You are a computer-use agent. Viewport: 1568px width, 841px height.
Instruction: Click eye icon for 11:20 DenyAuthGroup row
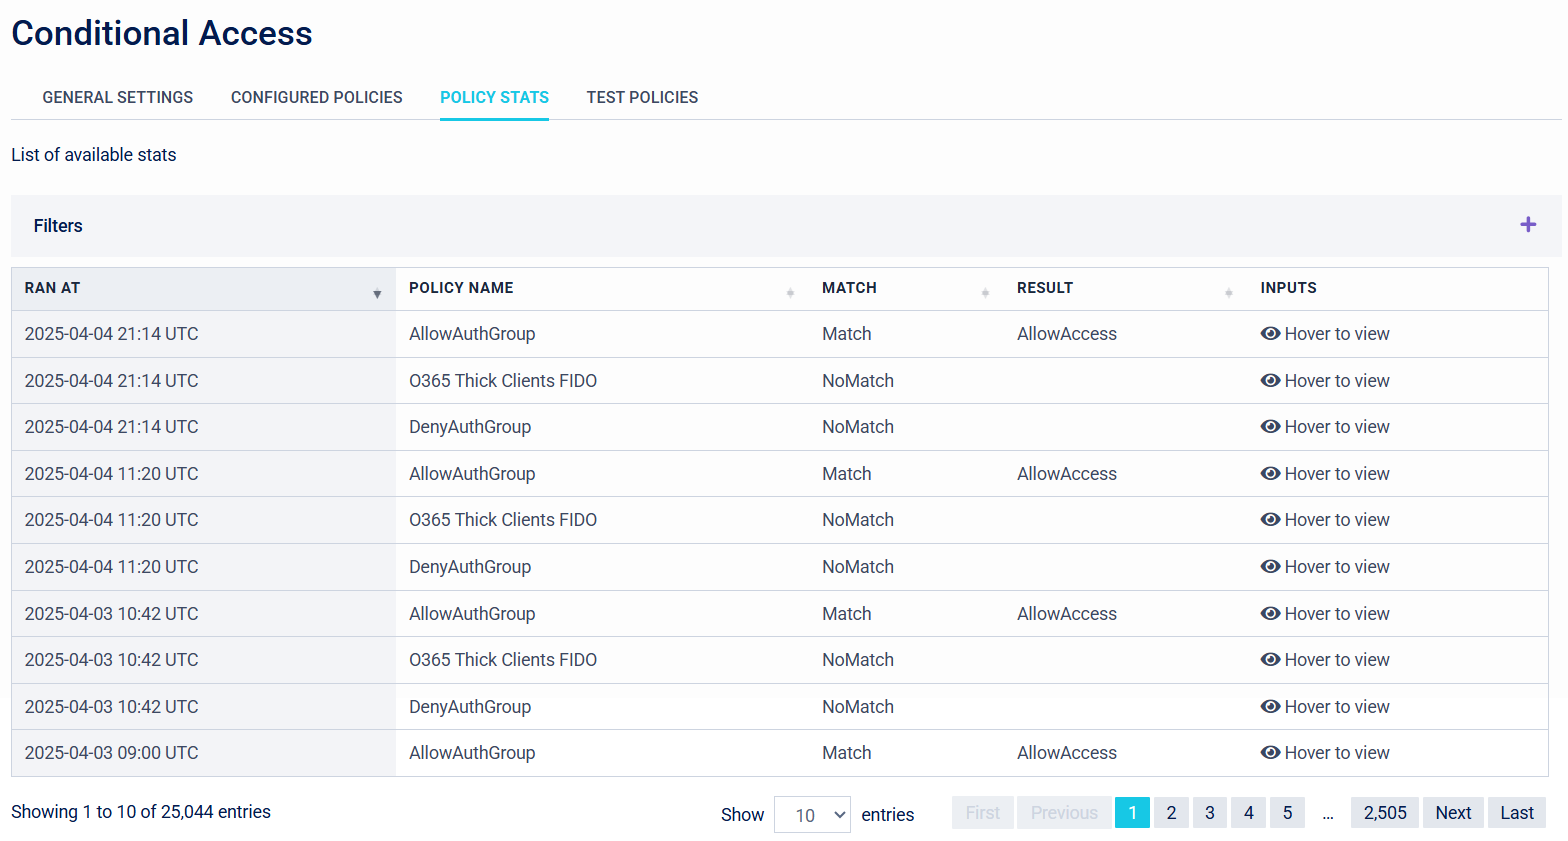click(x=1270, y=567)
